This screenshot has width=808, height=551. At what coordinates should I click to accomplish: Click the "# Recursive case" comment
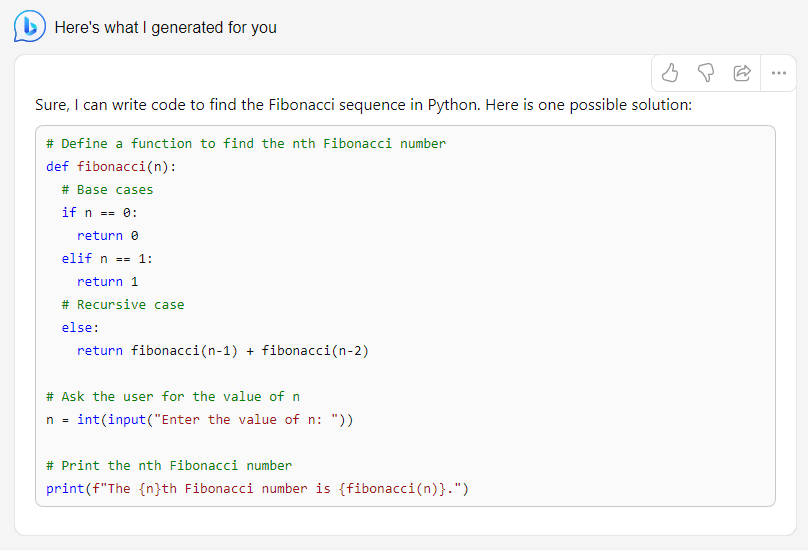coord(122,305)
